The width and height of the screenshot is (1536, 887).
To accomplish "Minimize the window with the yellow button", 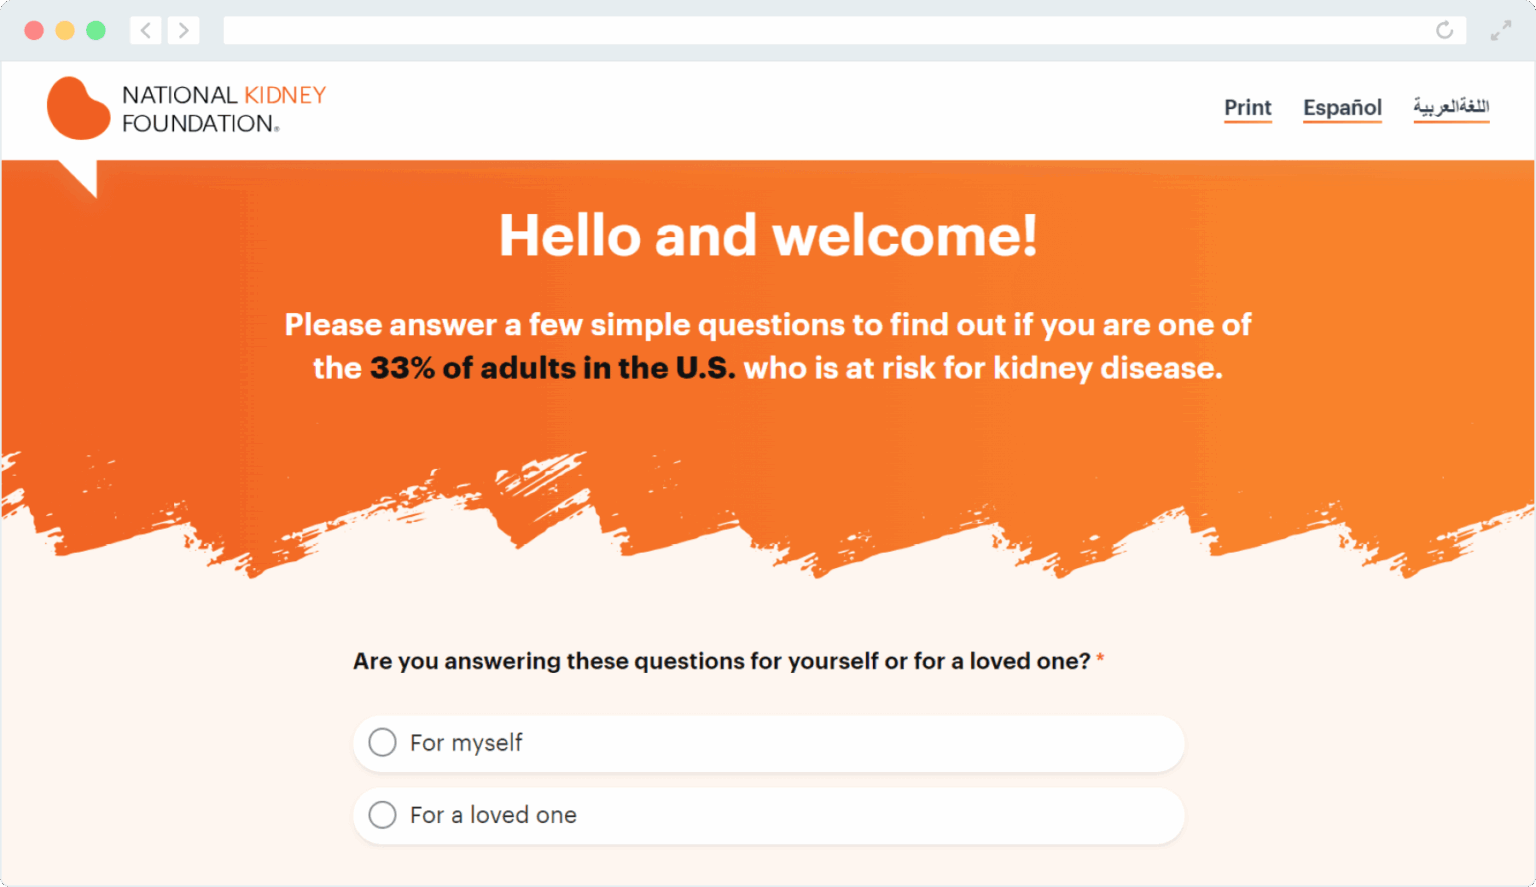I will (x=65, y=30).
